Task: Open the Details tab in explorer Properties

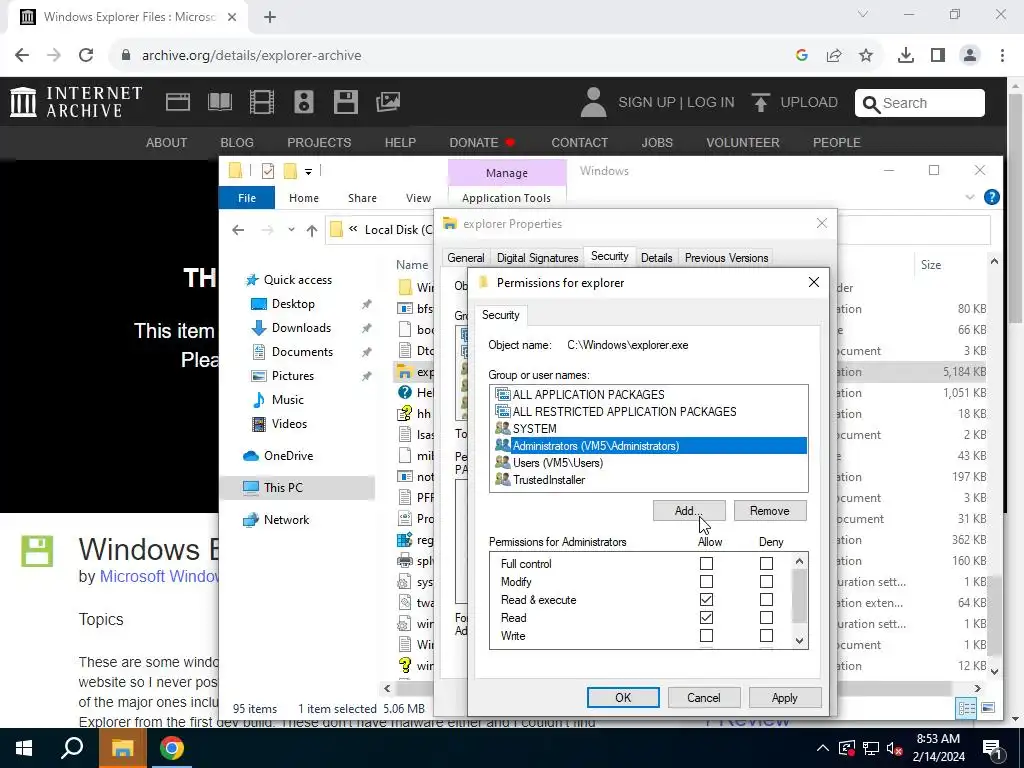Action: pos(656,258)
